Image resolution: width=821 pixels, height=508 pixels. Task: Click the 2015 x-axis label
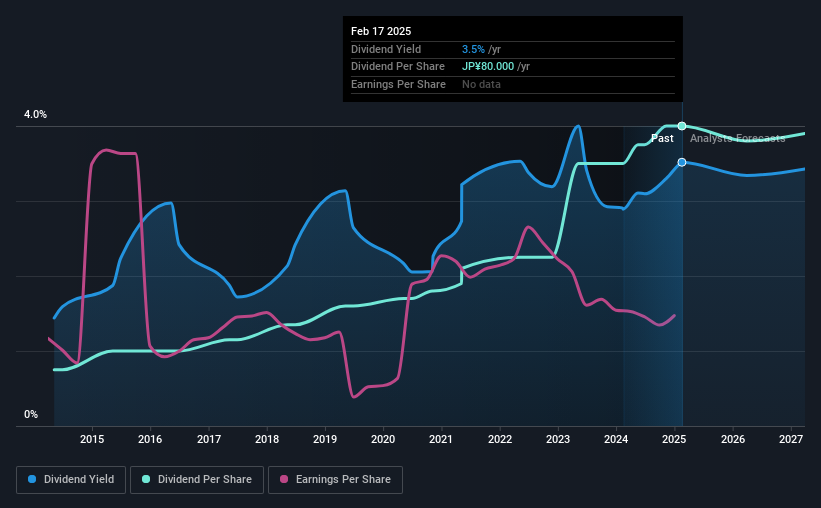[92, 439]
